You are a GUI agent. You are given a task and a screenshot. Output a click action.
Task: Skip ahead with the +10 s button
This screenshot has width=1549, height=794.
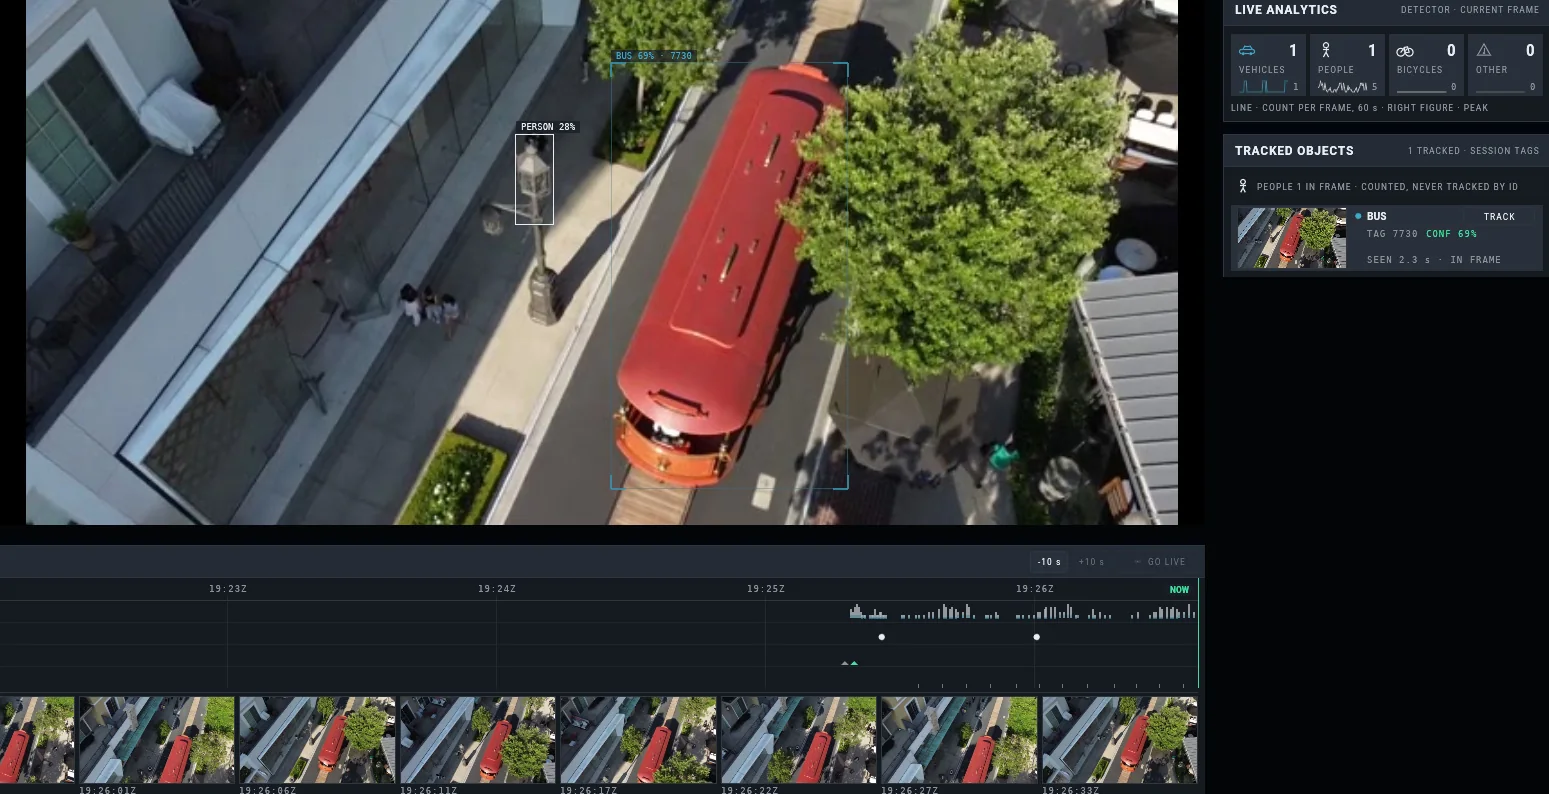coord(1091,562)
